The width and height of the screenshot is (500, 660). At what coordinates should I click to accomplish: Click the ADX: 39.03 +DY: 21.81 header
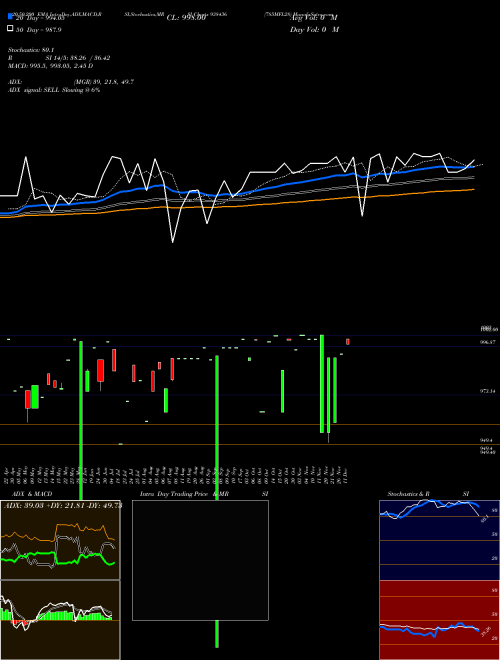click(63, 505)
